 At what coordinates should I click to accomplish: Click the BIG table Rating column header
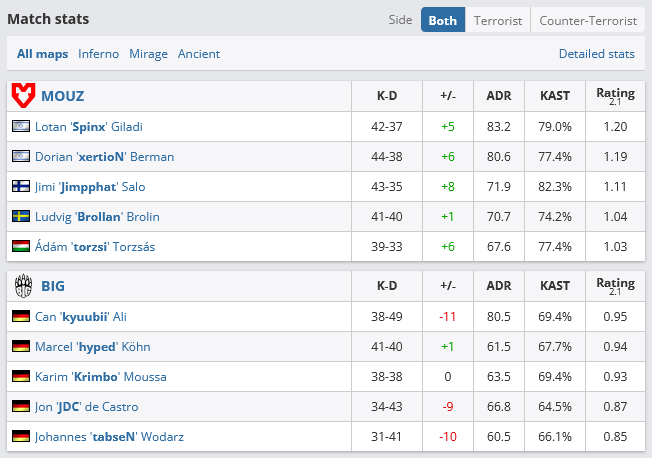[608, 286]
